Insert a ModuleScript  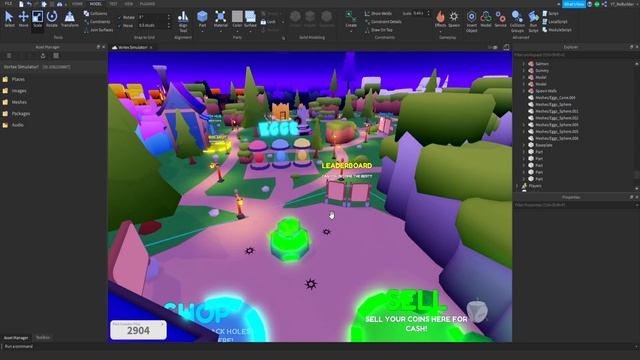pos(557,30)
